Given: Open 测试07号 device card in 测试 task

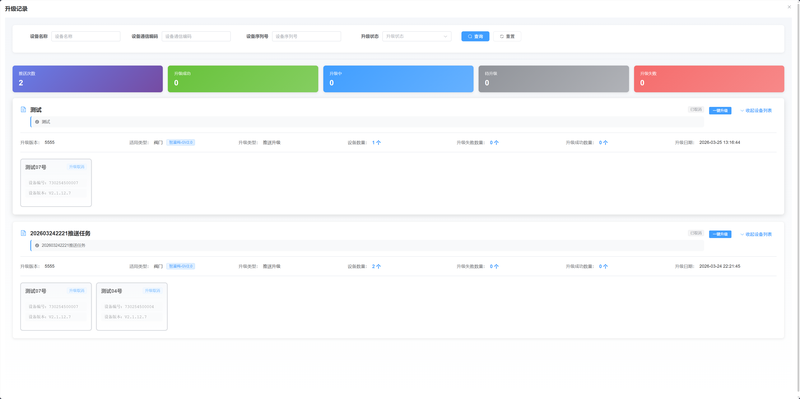Looking at the screenshot, I should click(56, 183).
